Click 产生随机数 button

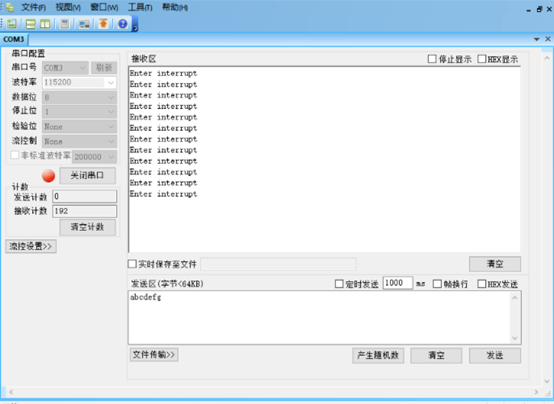pyautogui.click(x=378, y=356)
